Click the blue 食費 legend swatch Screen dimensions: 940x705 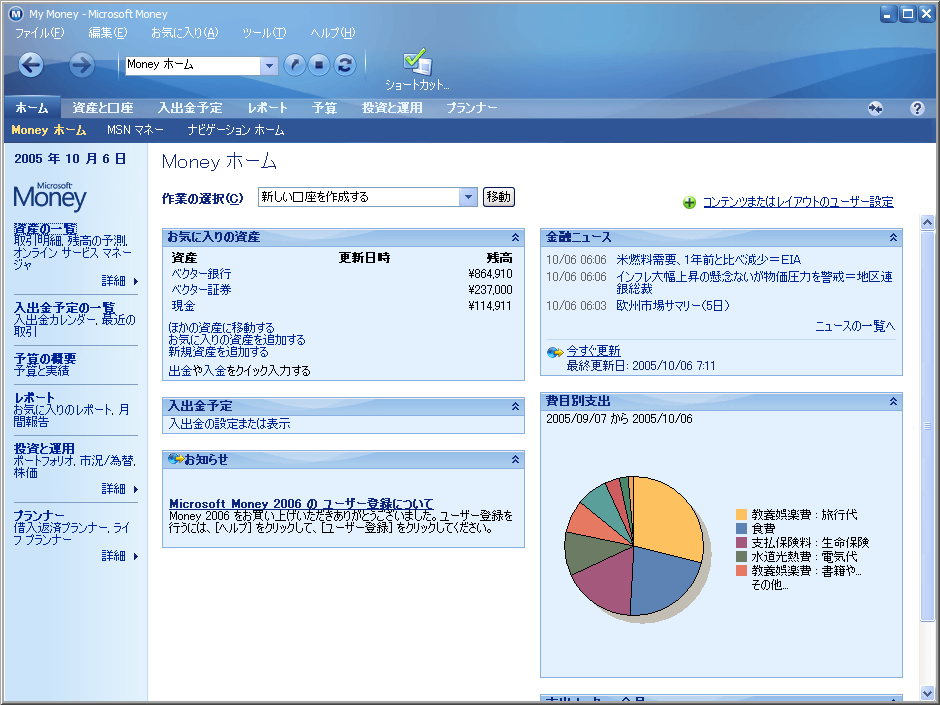coord(741,529)
